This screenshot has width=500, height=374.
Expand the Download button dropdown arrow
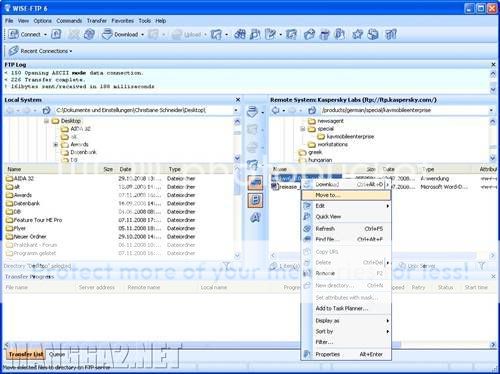(142, 35)
